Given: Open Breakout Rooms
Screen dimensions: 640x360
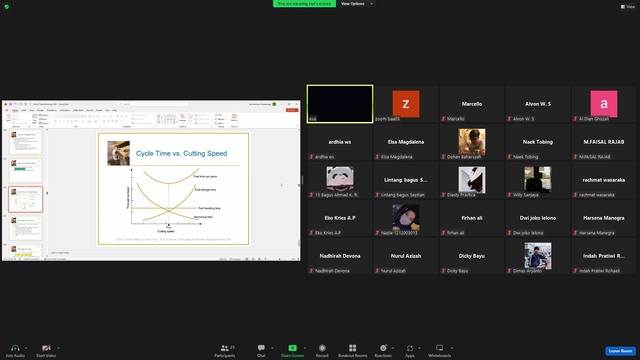Looking at the screenshot, I should (353, 351).
